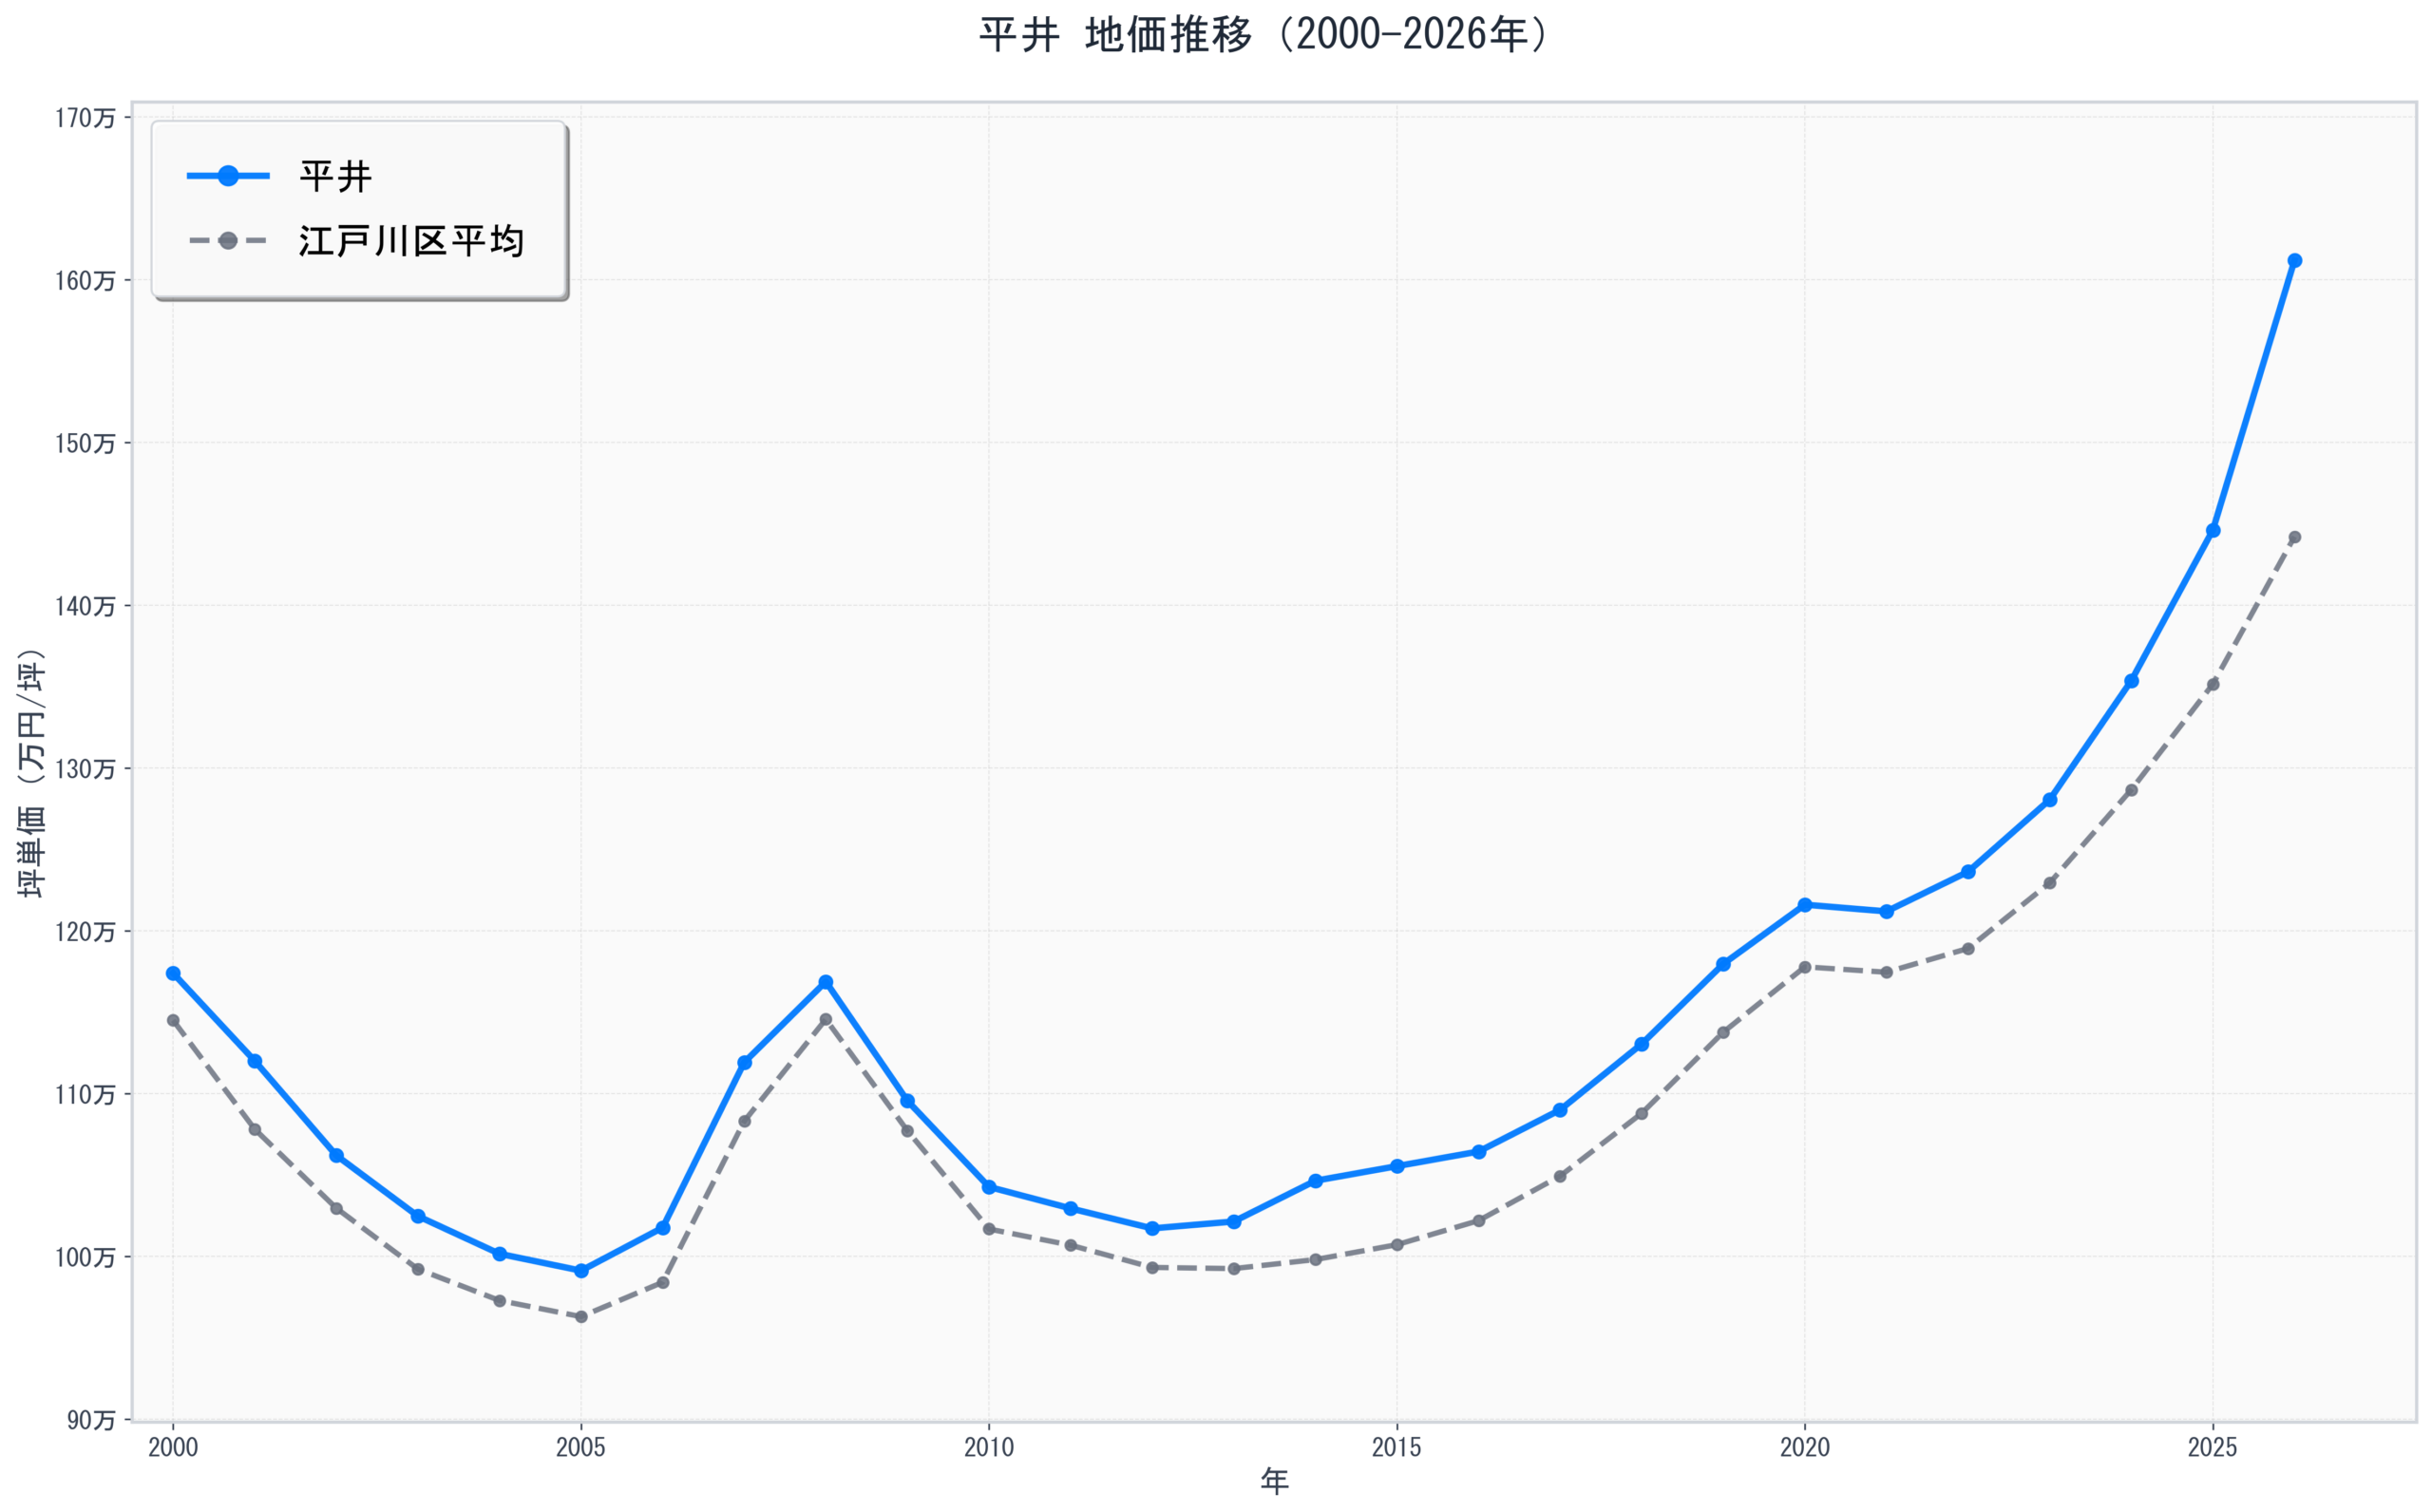This screenshot has width=2432, height=1512.
Task: Click the 平井 2008 peak data point
Action: 826,983
